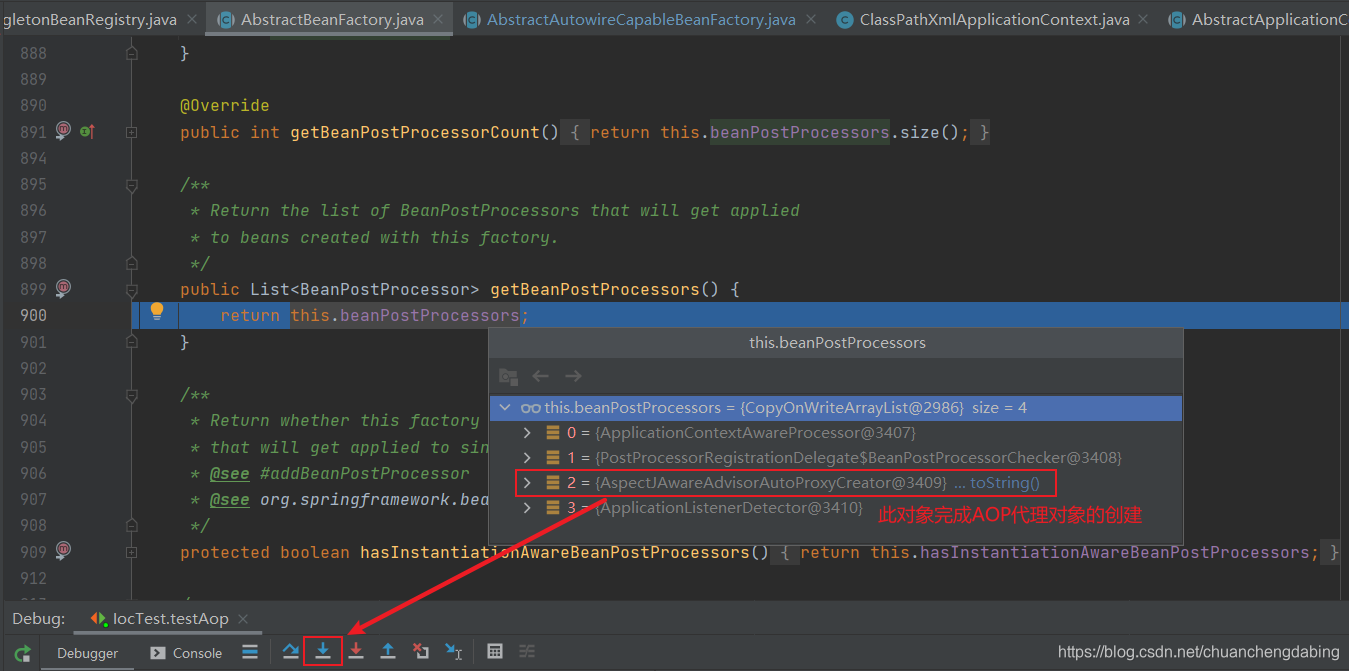The width and height of the screenshot is (1349, 671).
Task: Switch to the AbstractAutowireCapableBeanFactory.java tab
Action: point(641,19)
